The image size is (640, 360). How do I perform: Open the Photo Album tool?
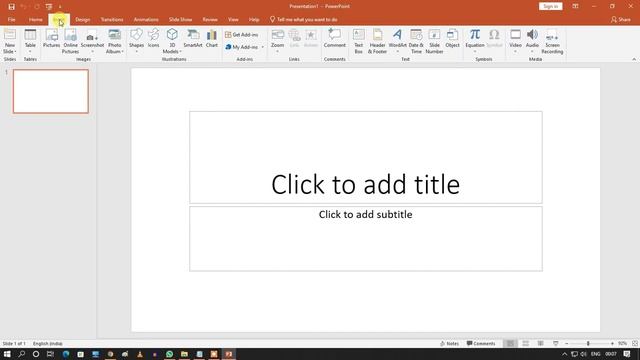(114, 41)
